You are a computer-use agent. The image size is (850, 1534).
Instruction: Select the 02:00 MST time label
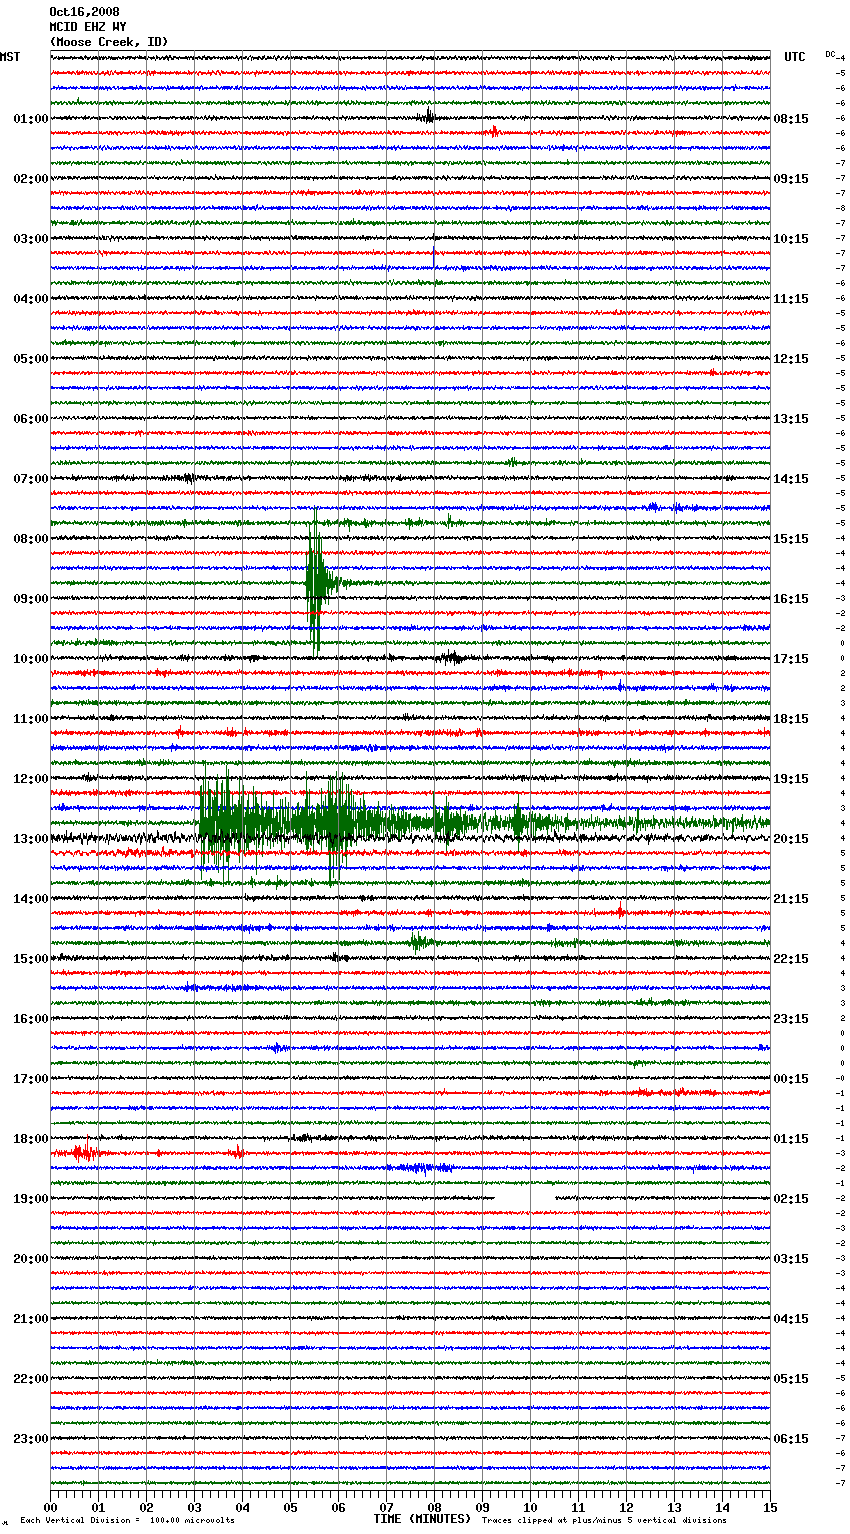click(x=31, y=179)
